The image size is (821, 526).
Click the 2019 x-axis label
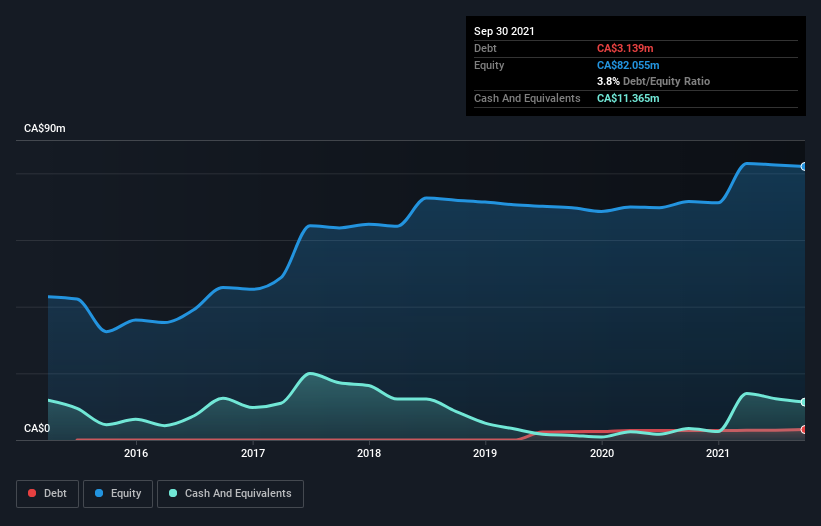coord(485,453)
